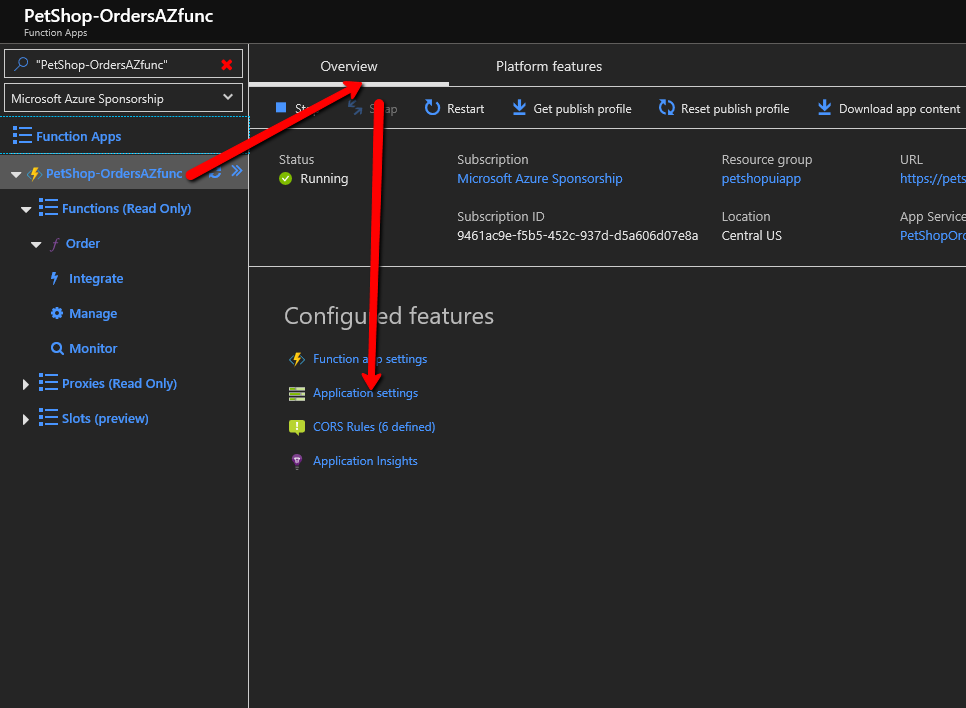Select the Order function
The image size is (966, 708).
point(83,243)
